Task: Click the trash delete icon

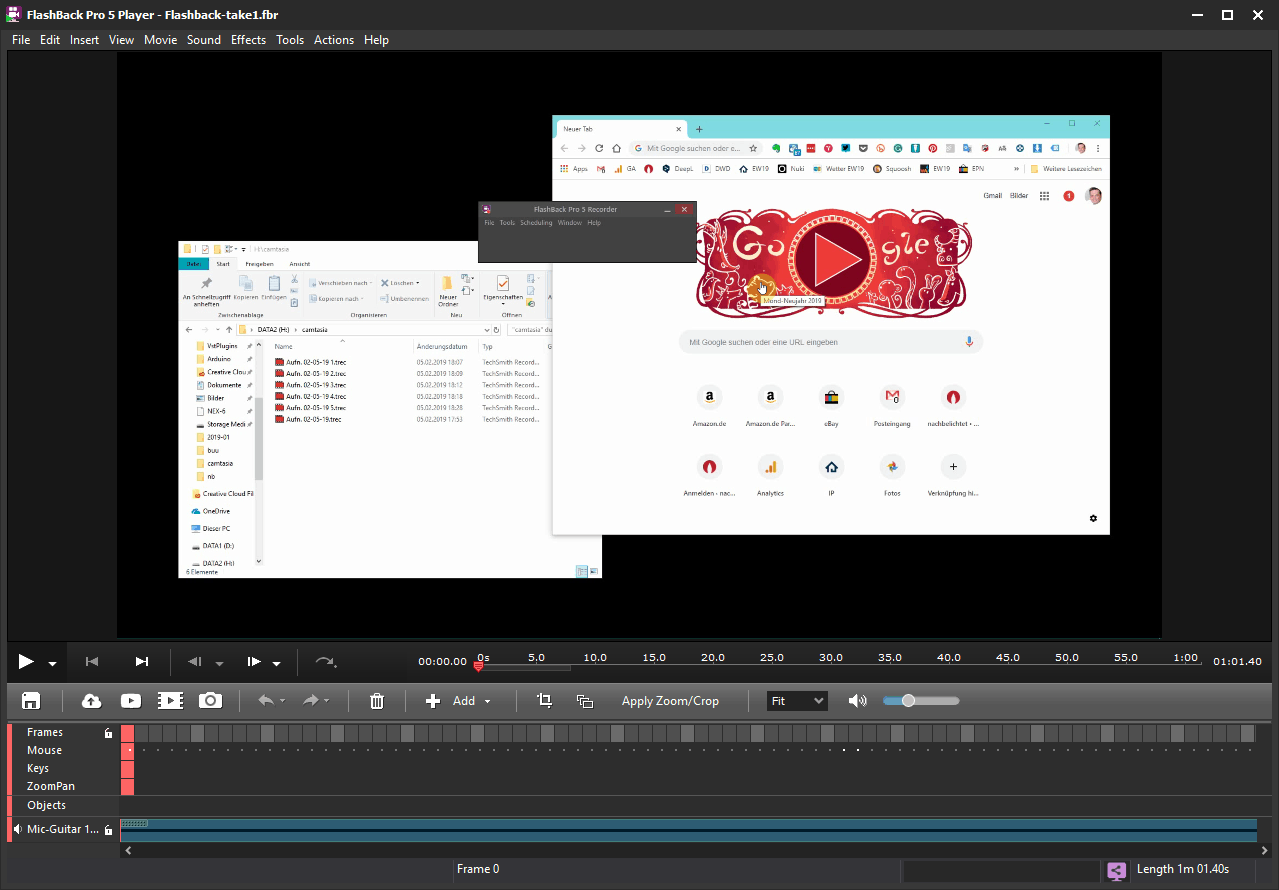Action: click(x=377, y=701)
